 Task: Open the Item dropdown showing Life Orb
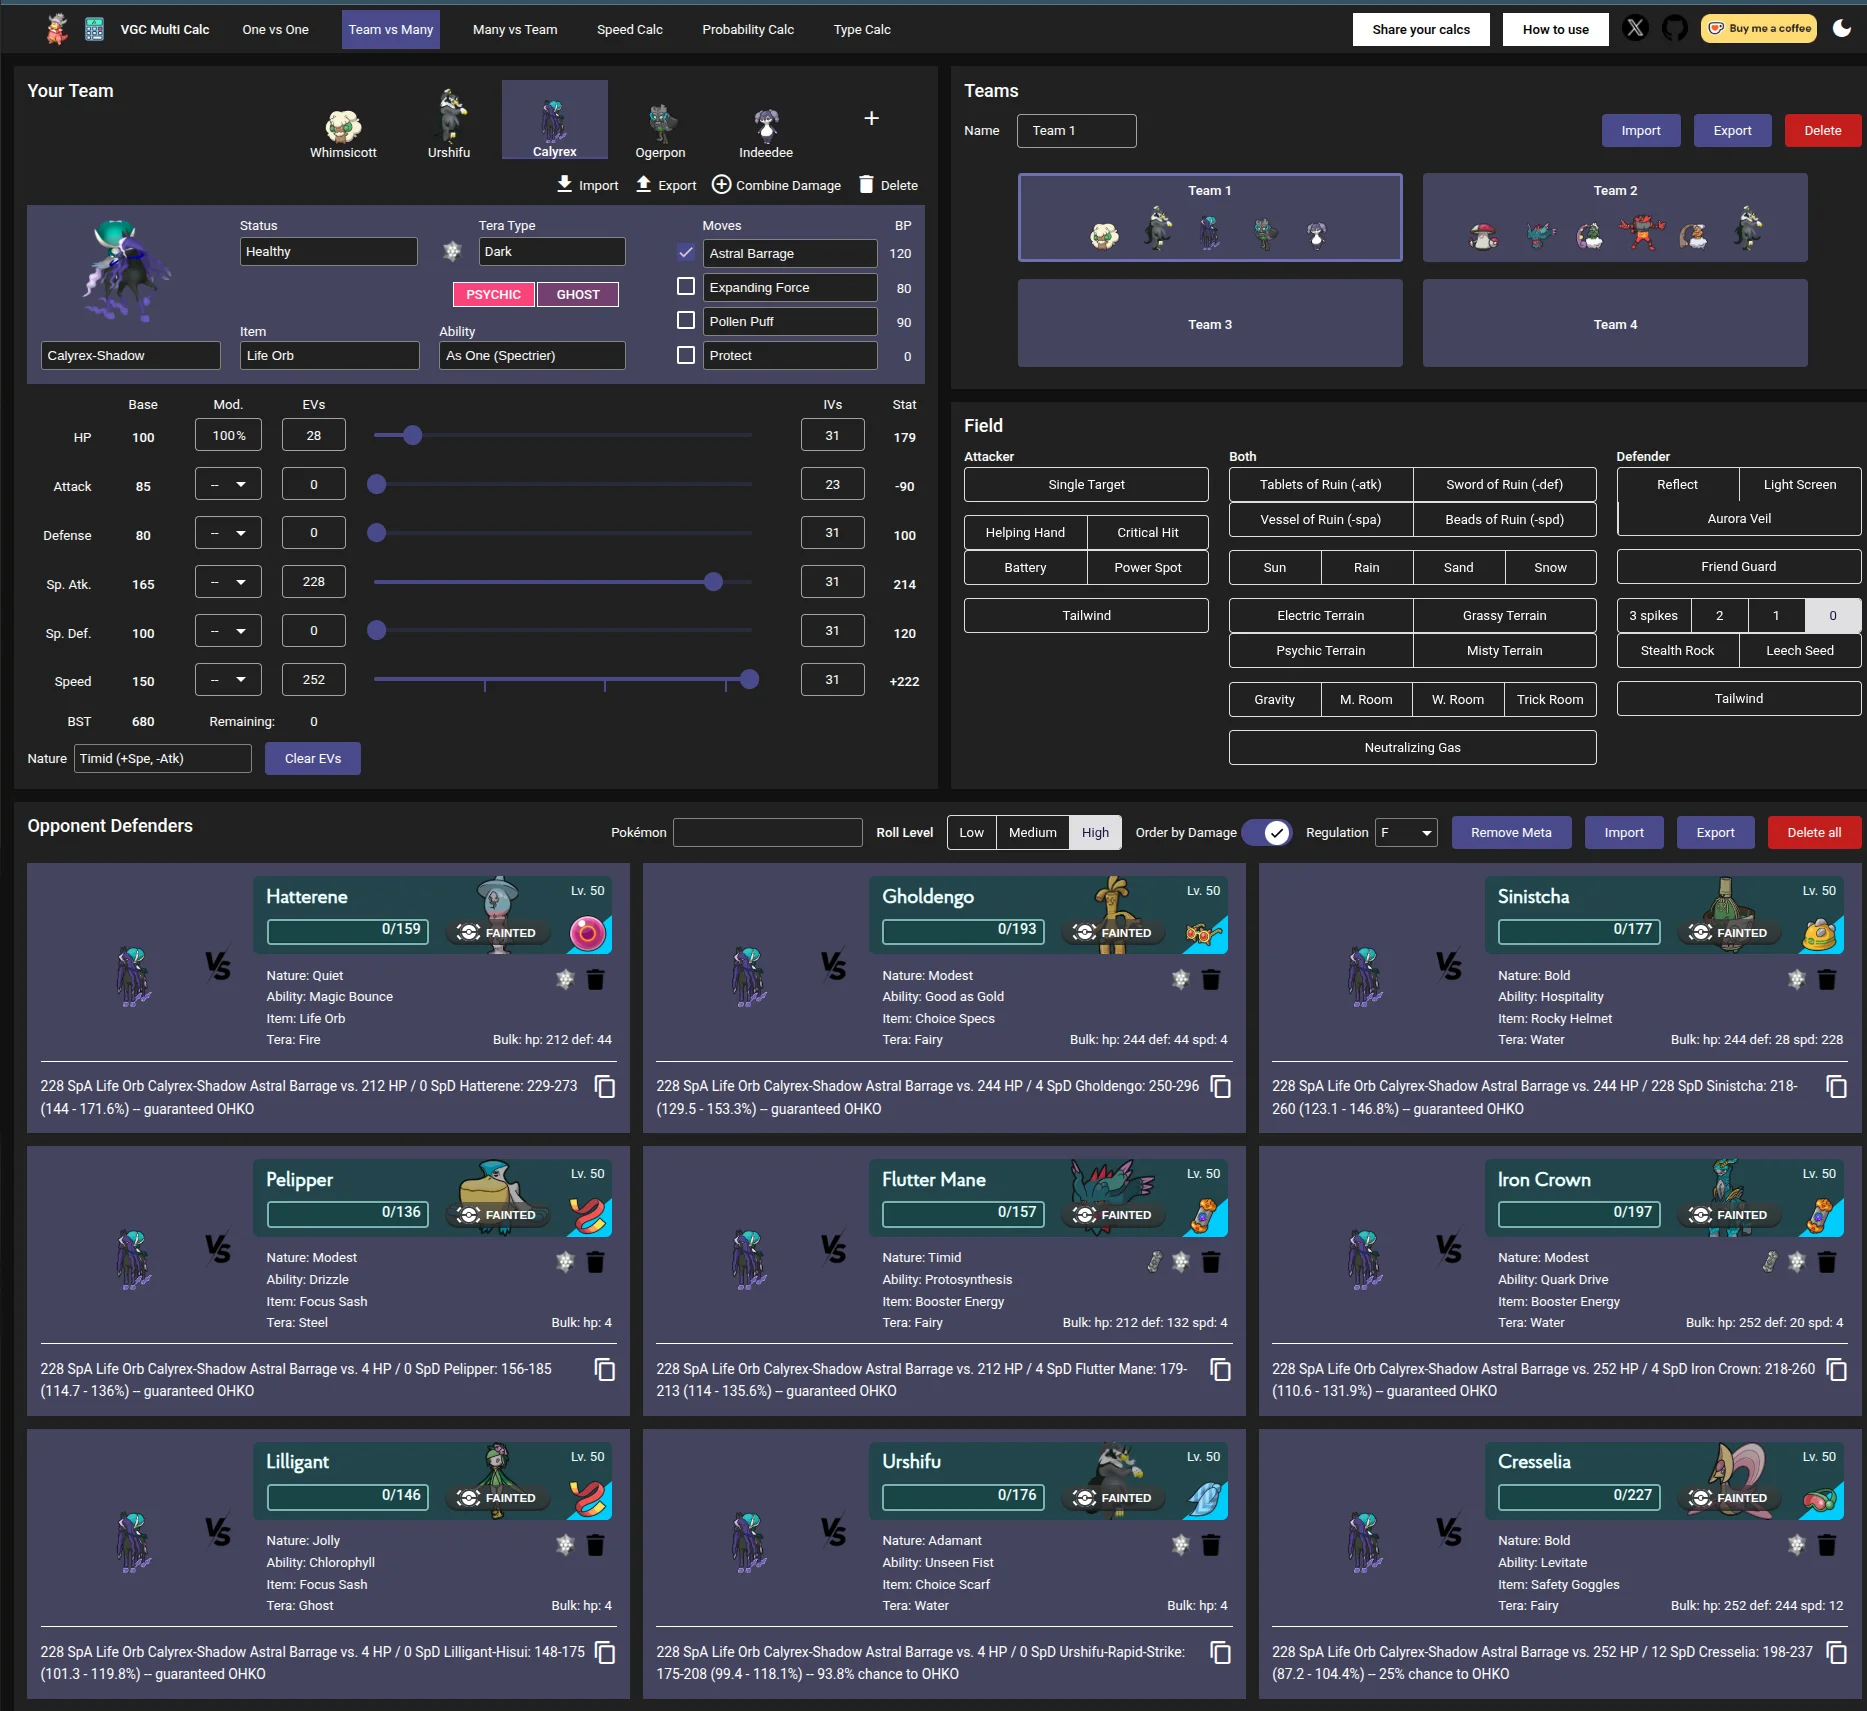(x=330, y=355)
